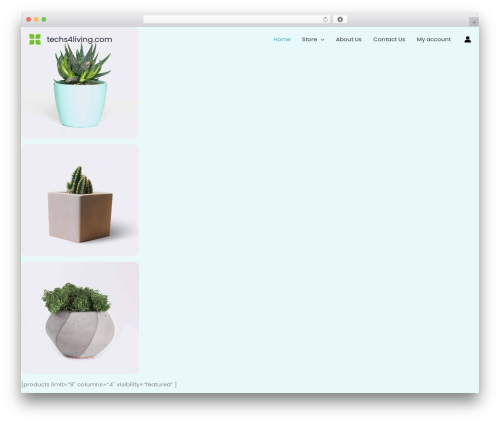Screen dimensions: 500x423
Task: Click the techs4living.com site title
Action: (79, 39)
